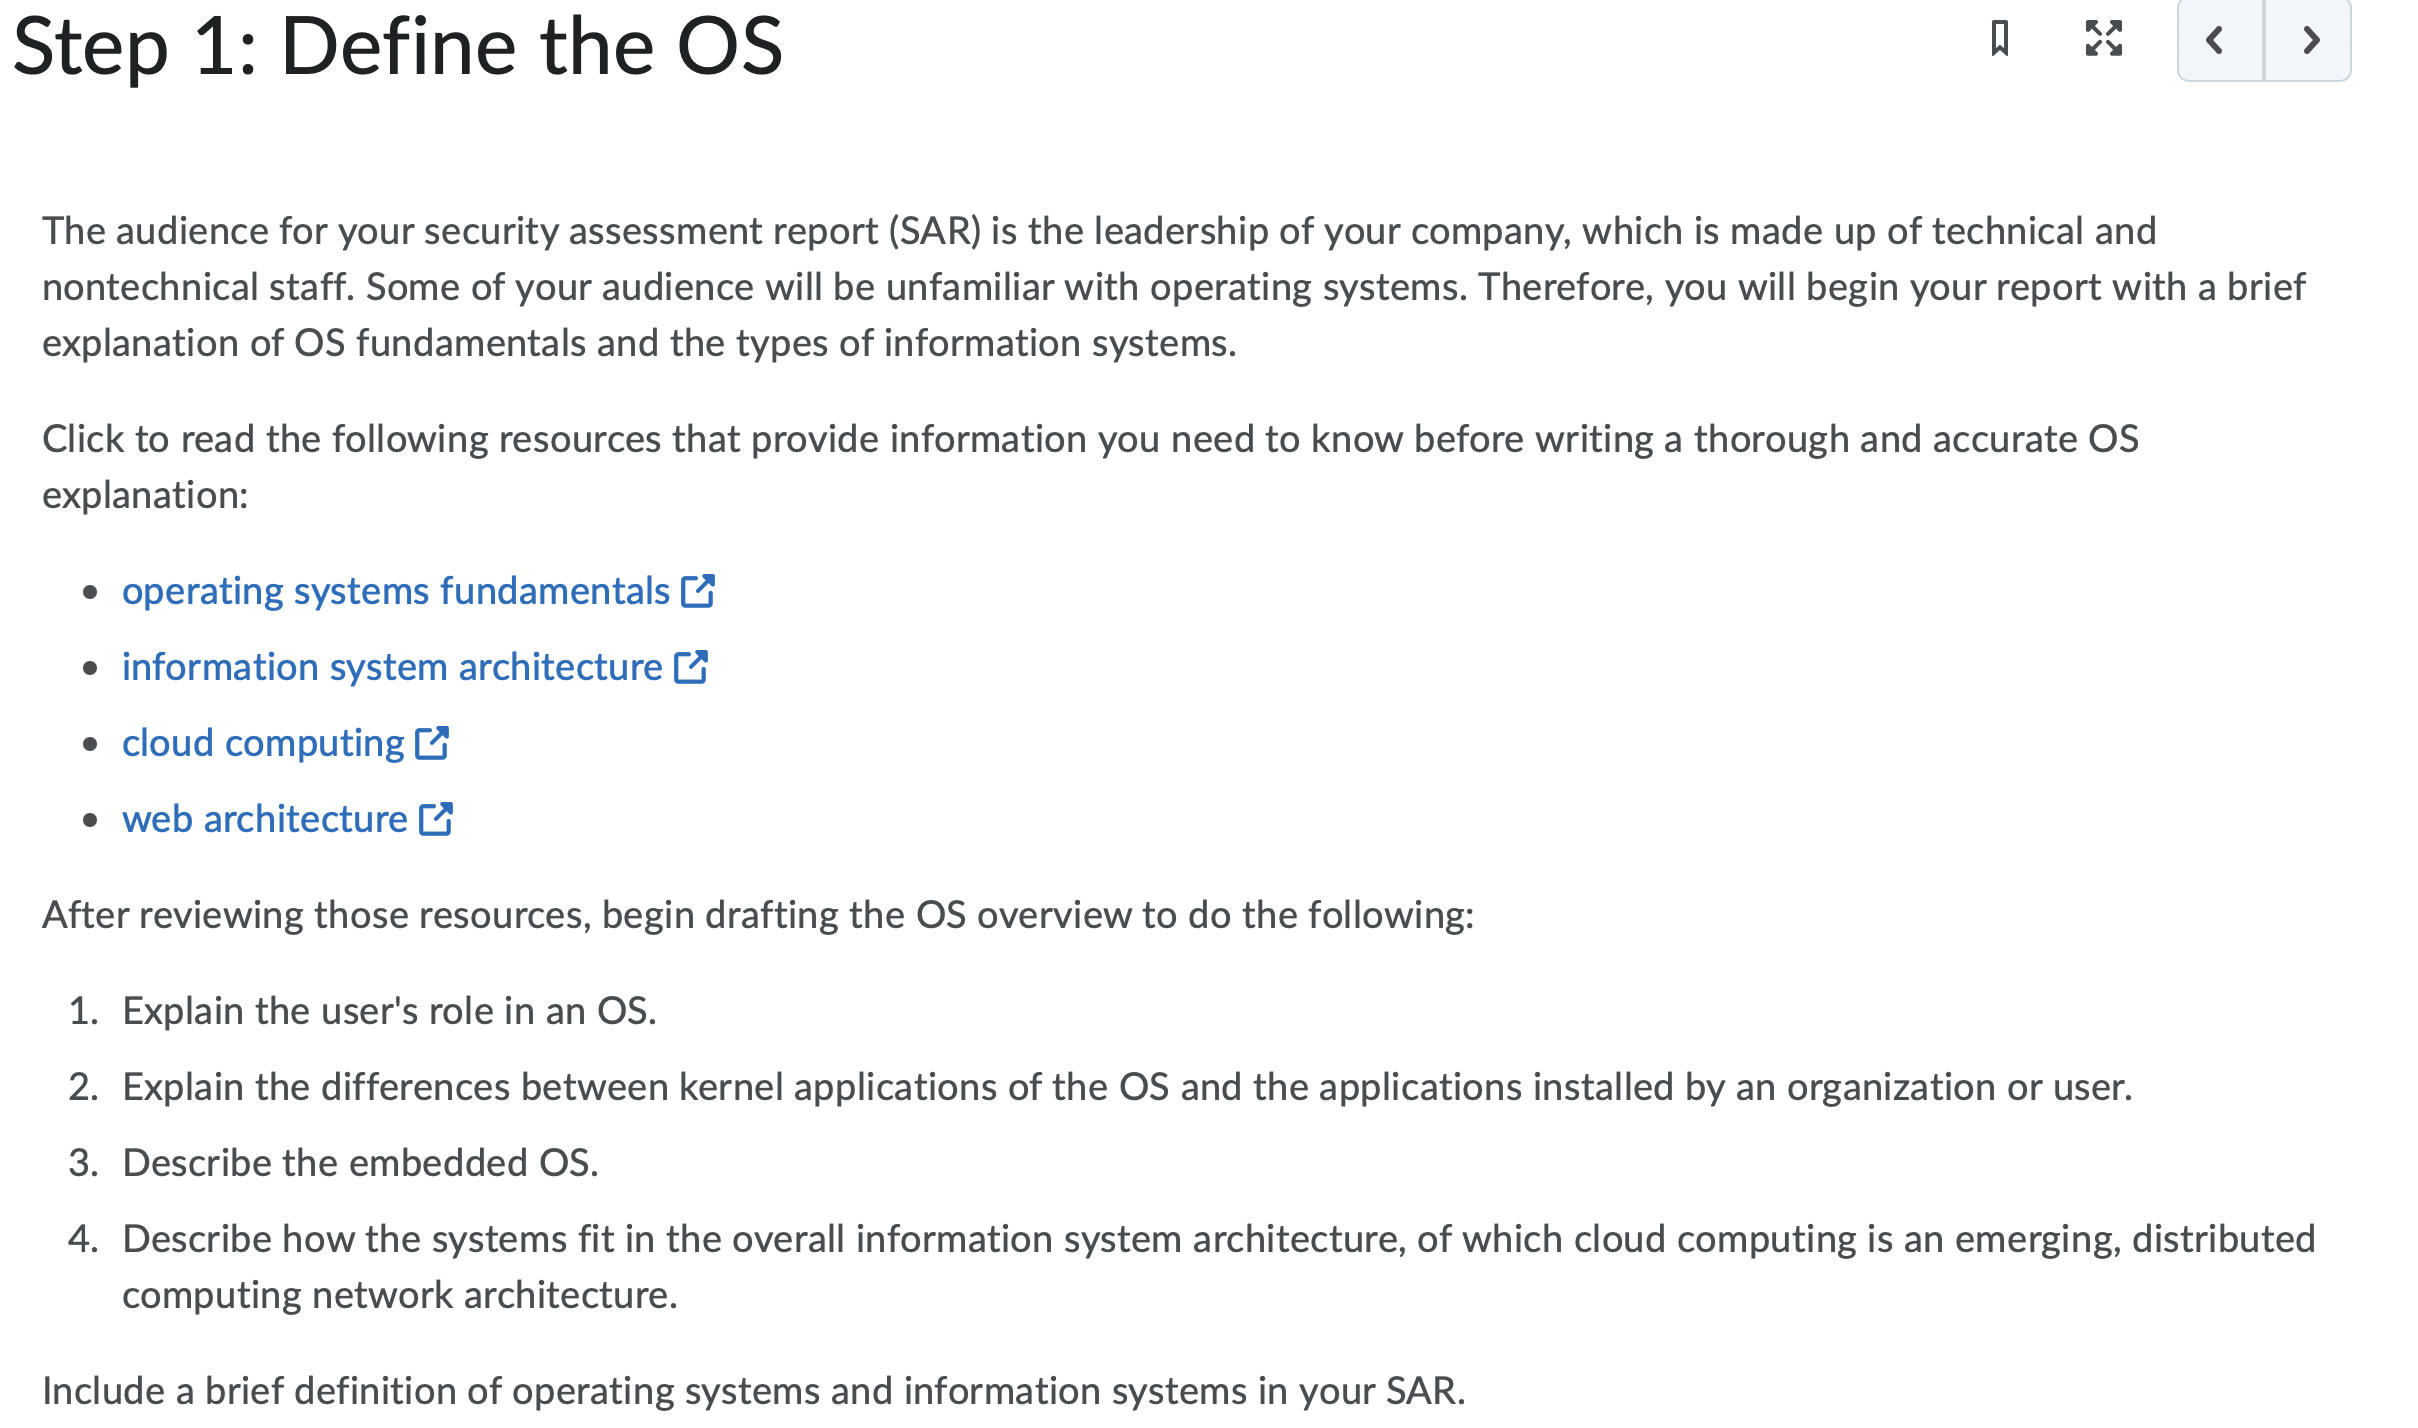2418x1428 pixels.
Task: Open external icon beside web architecture
Action: [x=436, y=818]
